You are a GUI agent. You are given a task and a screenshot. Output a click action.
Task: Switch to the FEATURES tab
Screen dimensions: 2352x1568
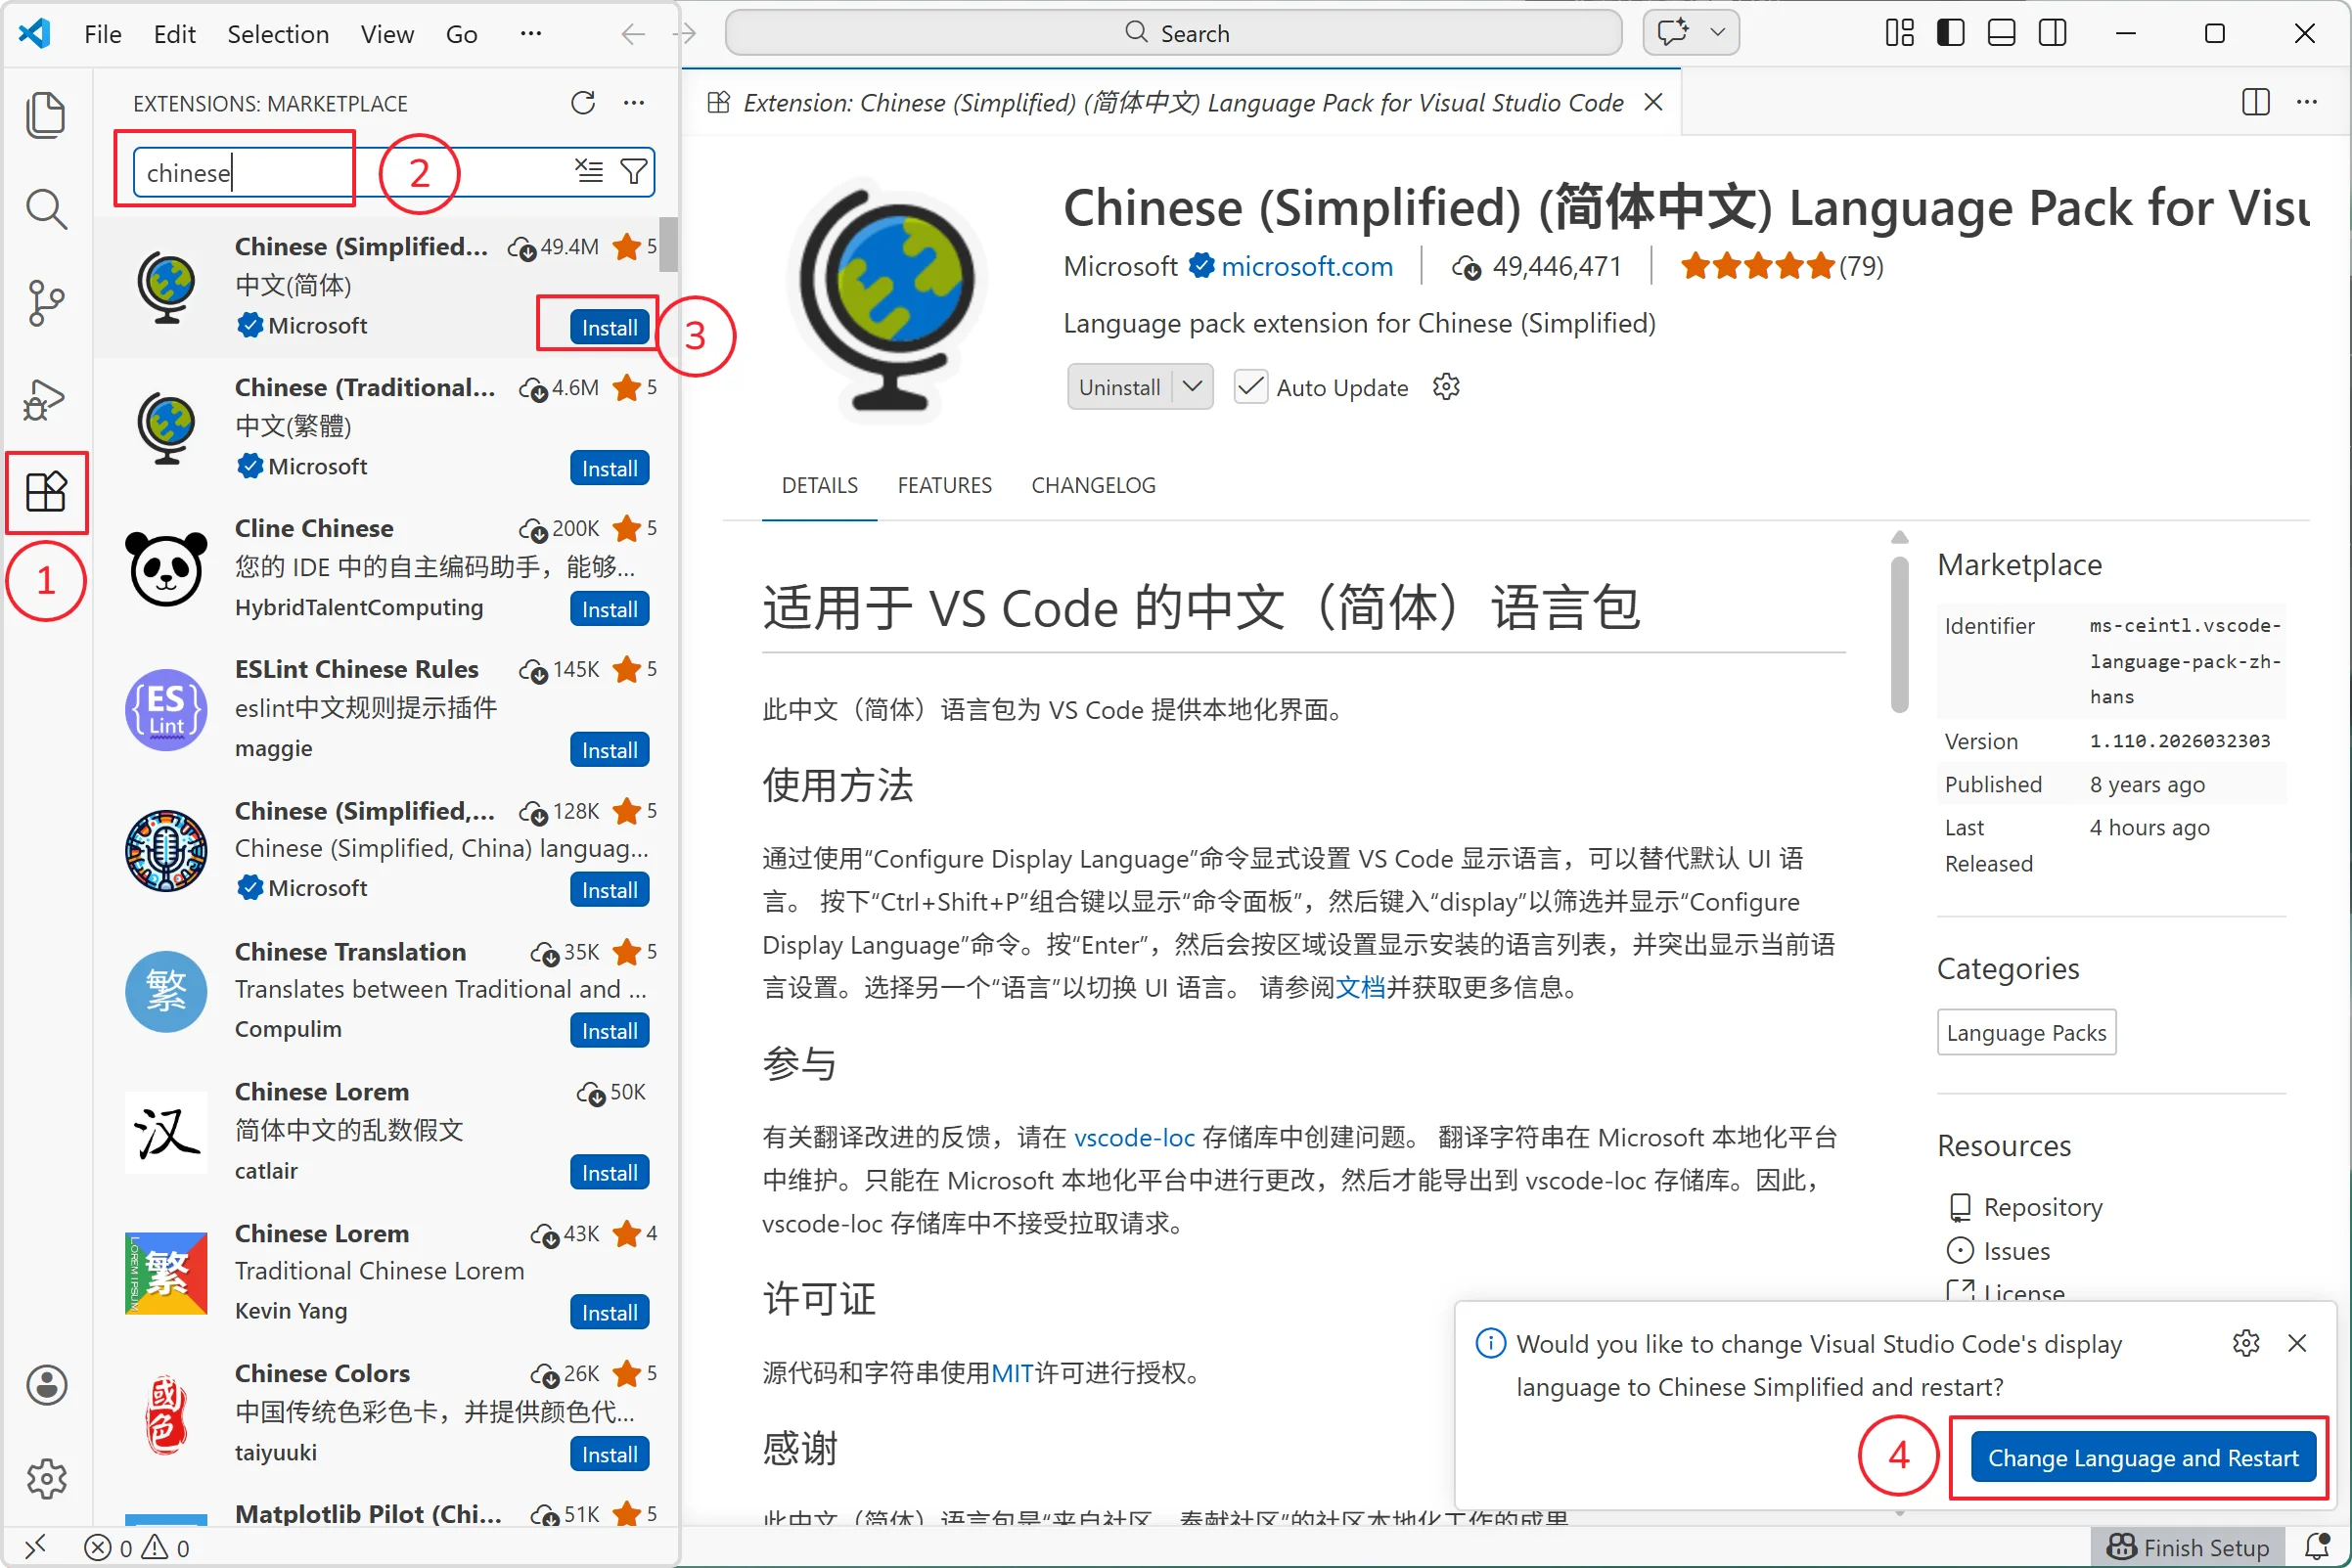(945, 485)
